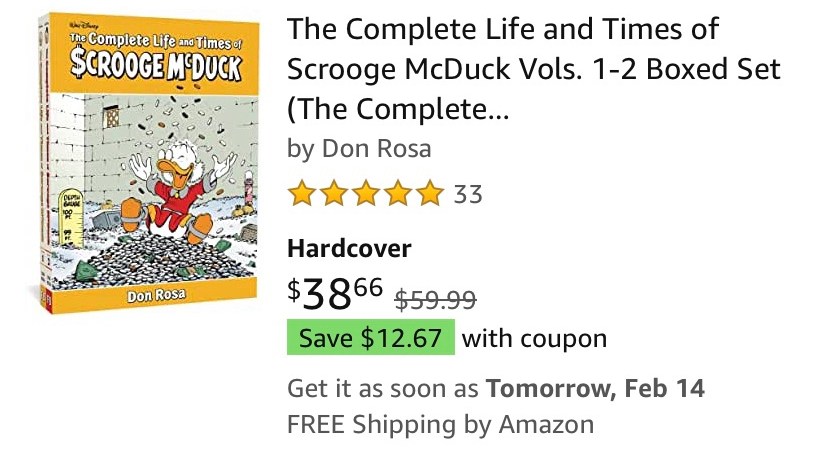Click the fourth rating star
Screen dimensions: 828x450
point(397,193)
